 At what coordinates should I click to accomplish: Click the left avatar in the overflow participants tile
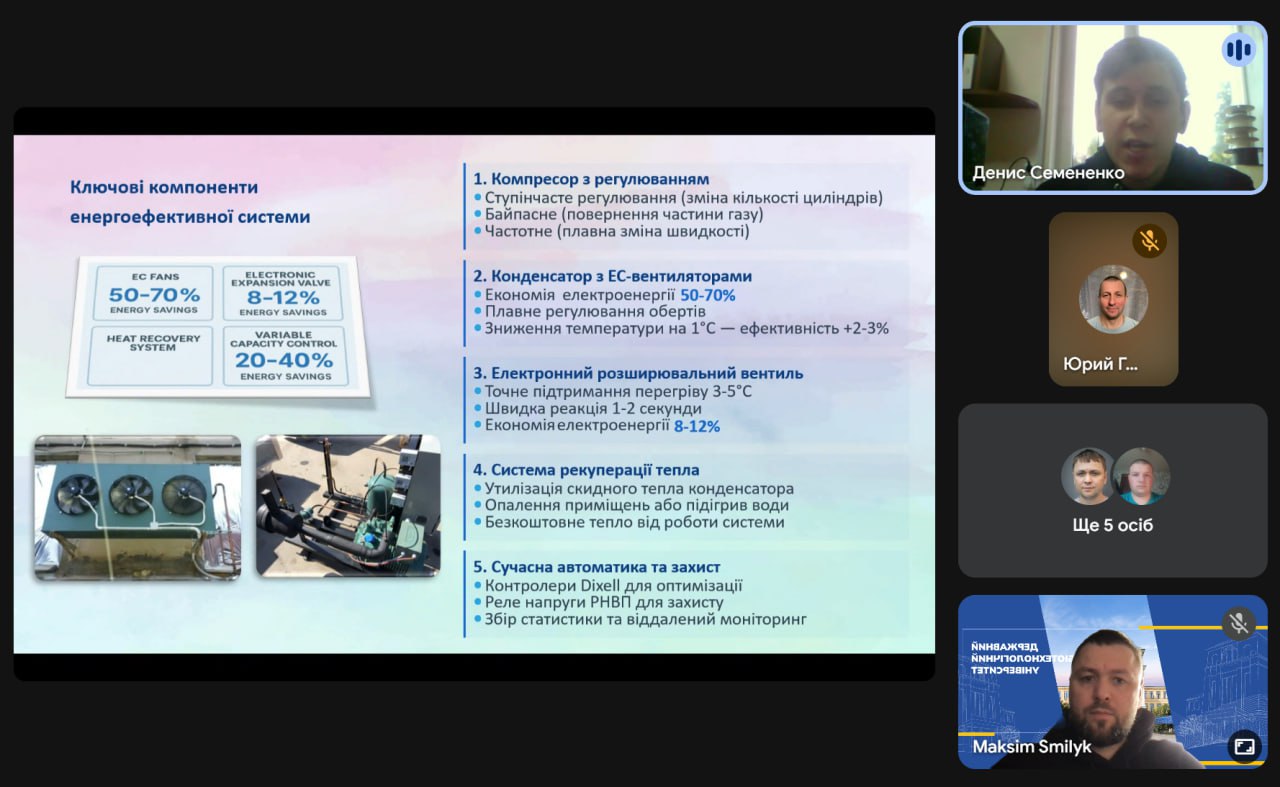[x=1088, y=476]
